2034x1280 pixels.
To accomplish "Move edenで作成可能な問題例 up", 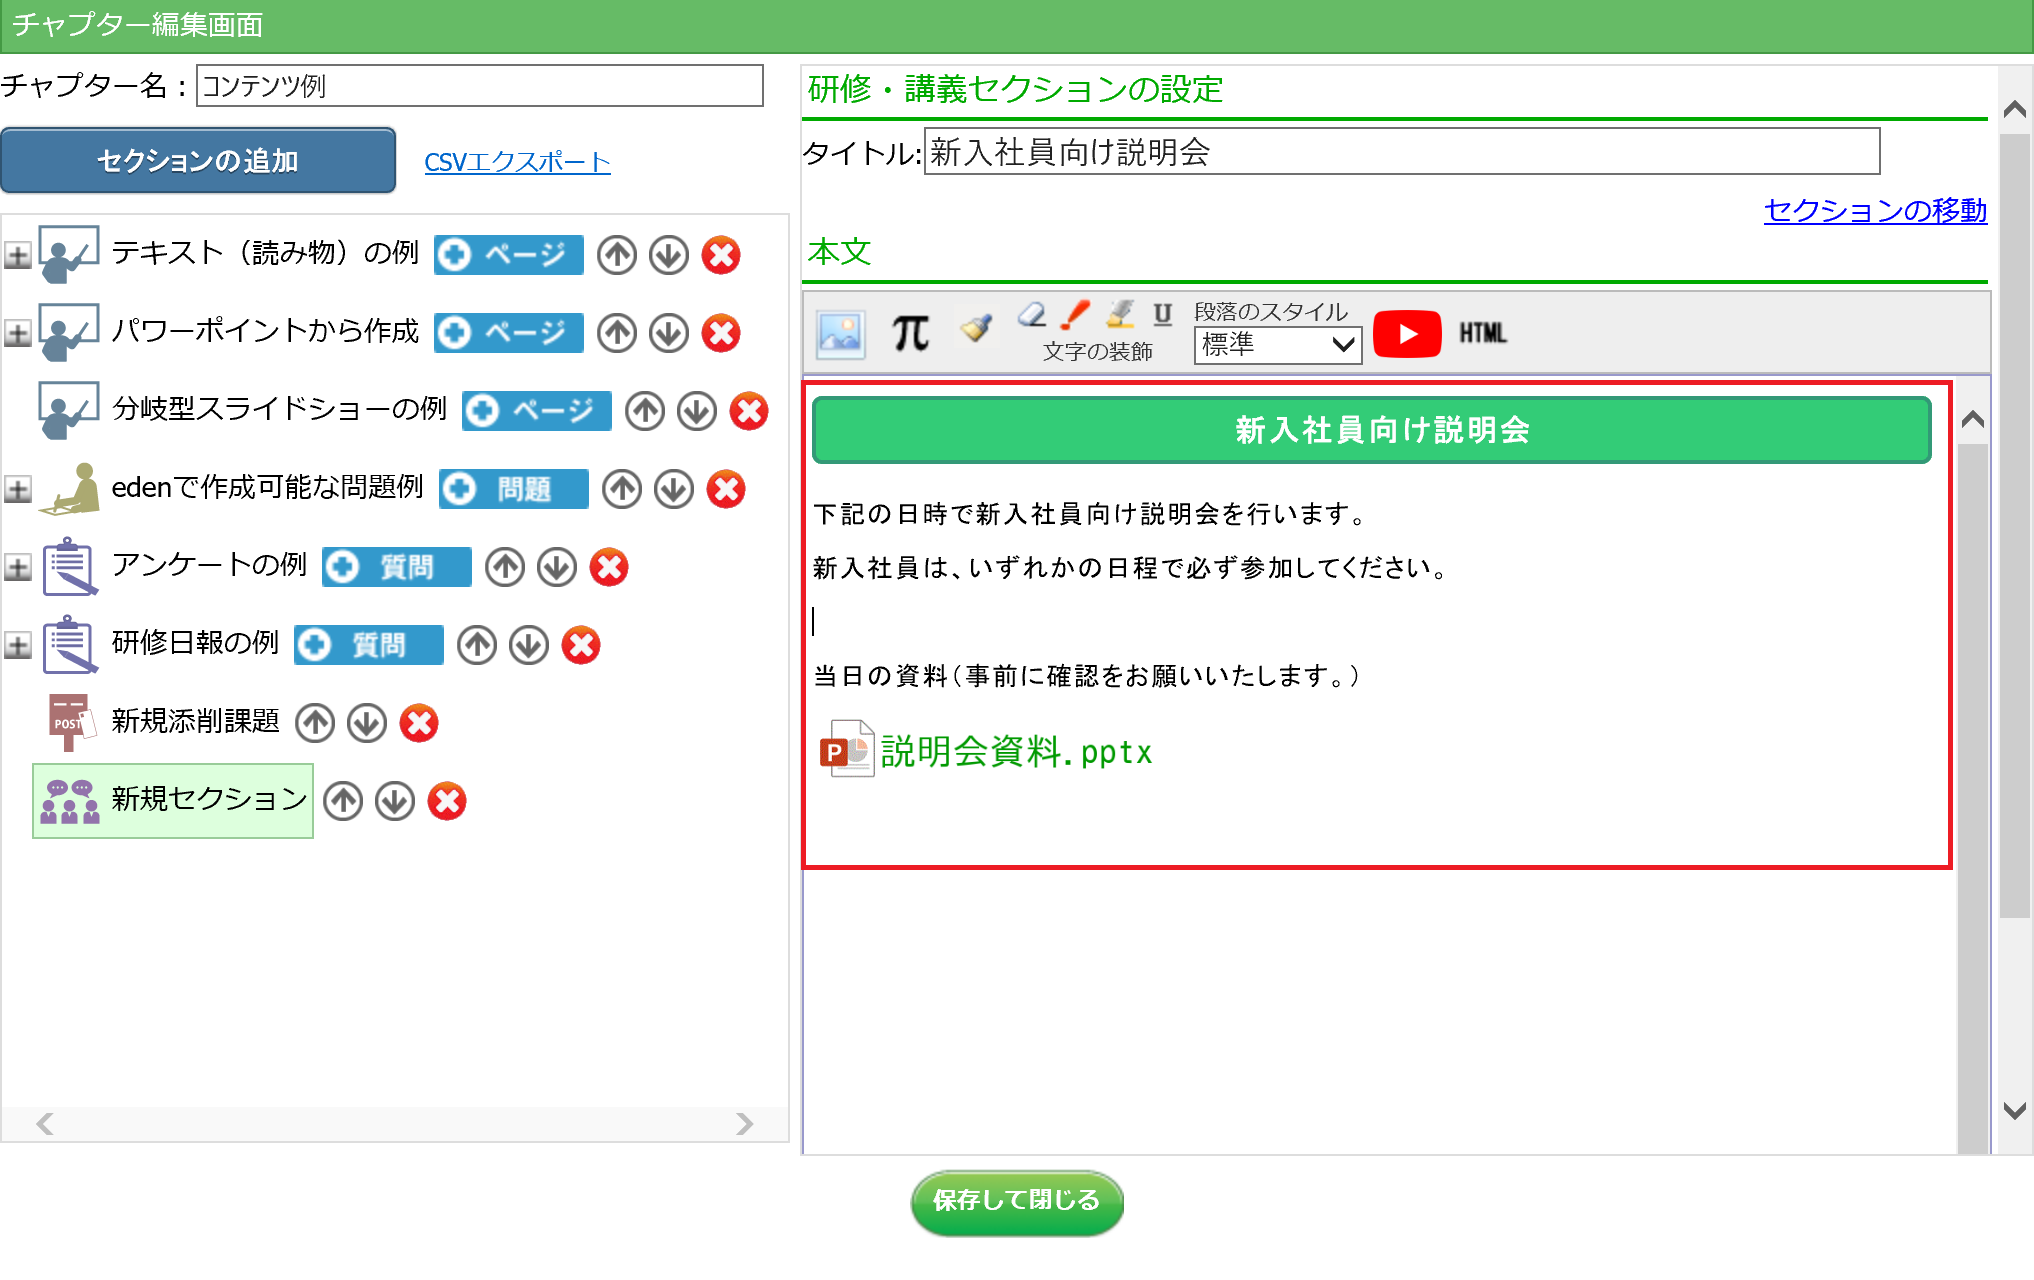I will click(x=622, y=489).
